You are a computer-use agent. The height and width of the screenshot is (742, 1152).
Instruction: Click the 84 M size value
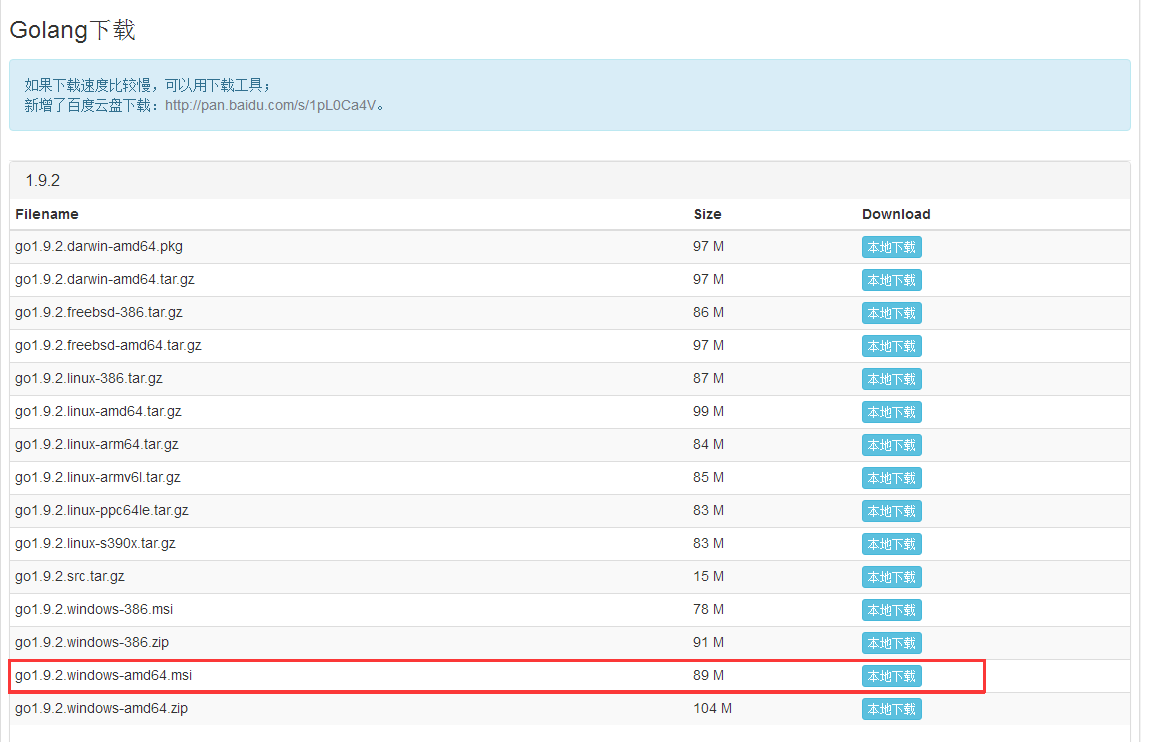pos(708,444)
